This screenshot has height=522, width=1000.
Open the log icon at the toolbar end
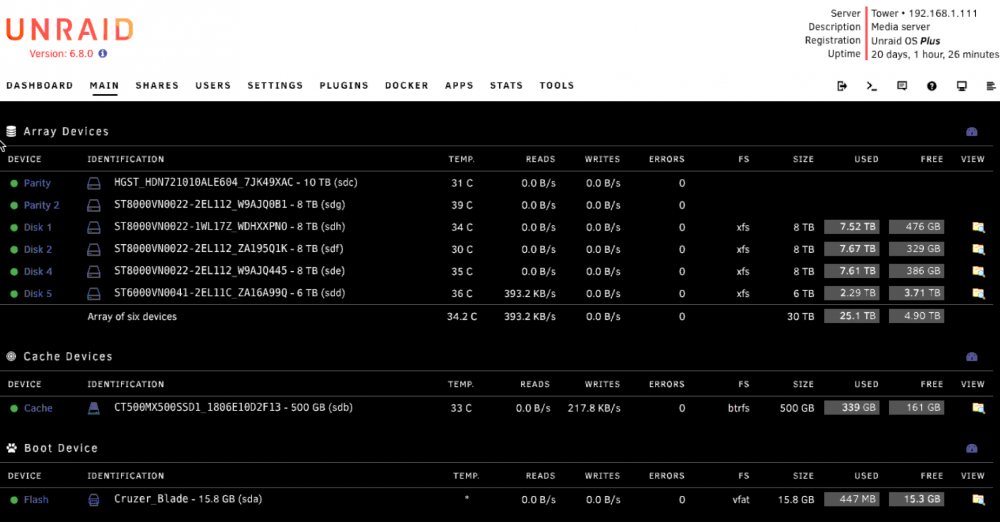coord(990,86)
